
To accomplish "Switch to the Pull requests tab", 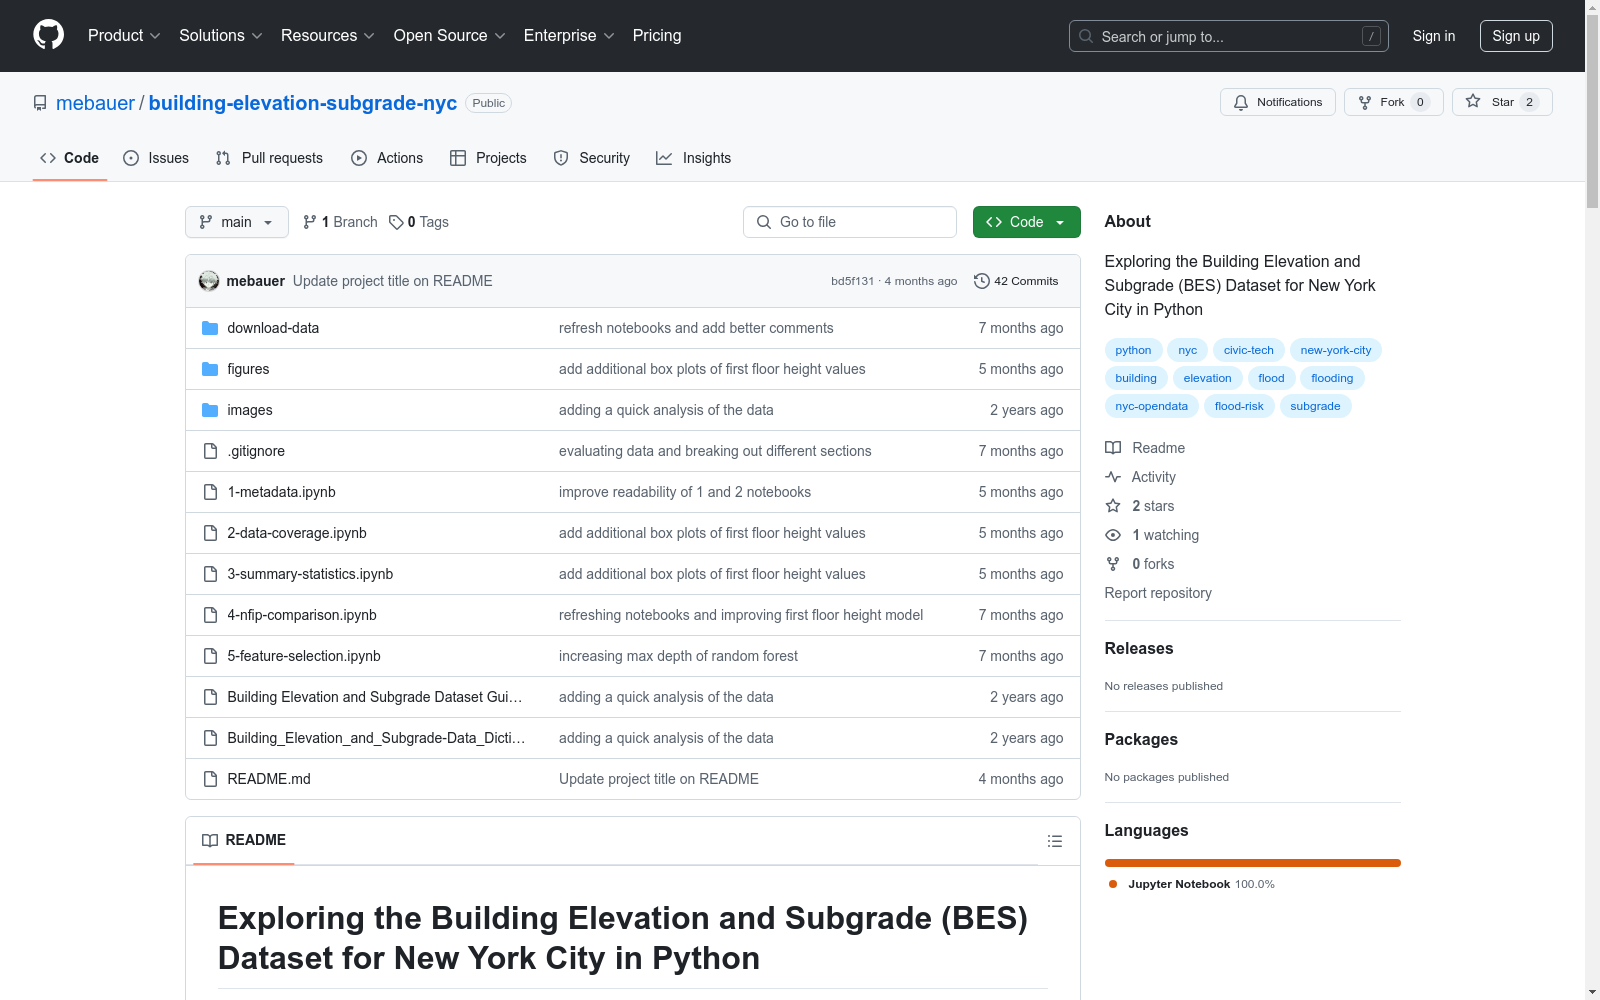I will click(269, 158).
